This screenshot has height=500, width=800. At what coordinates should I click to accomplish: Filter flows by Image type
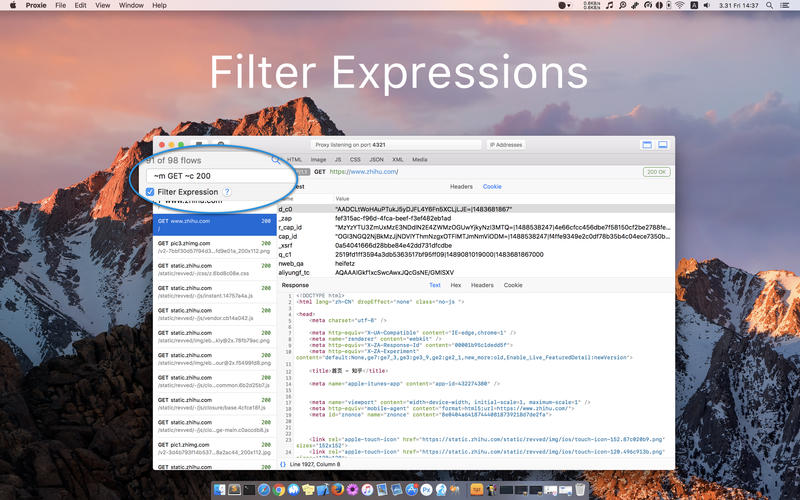pyautogui.click(x=318, y=160)
